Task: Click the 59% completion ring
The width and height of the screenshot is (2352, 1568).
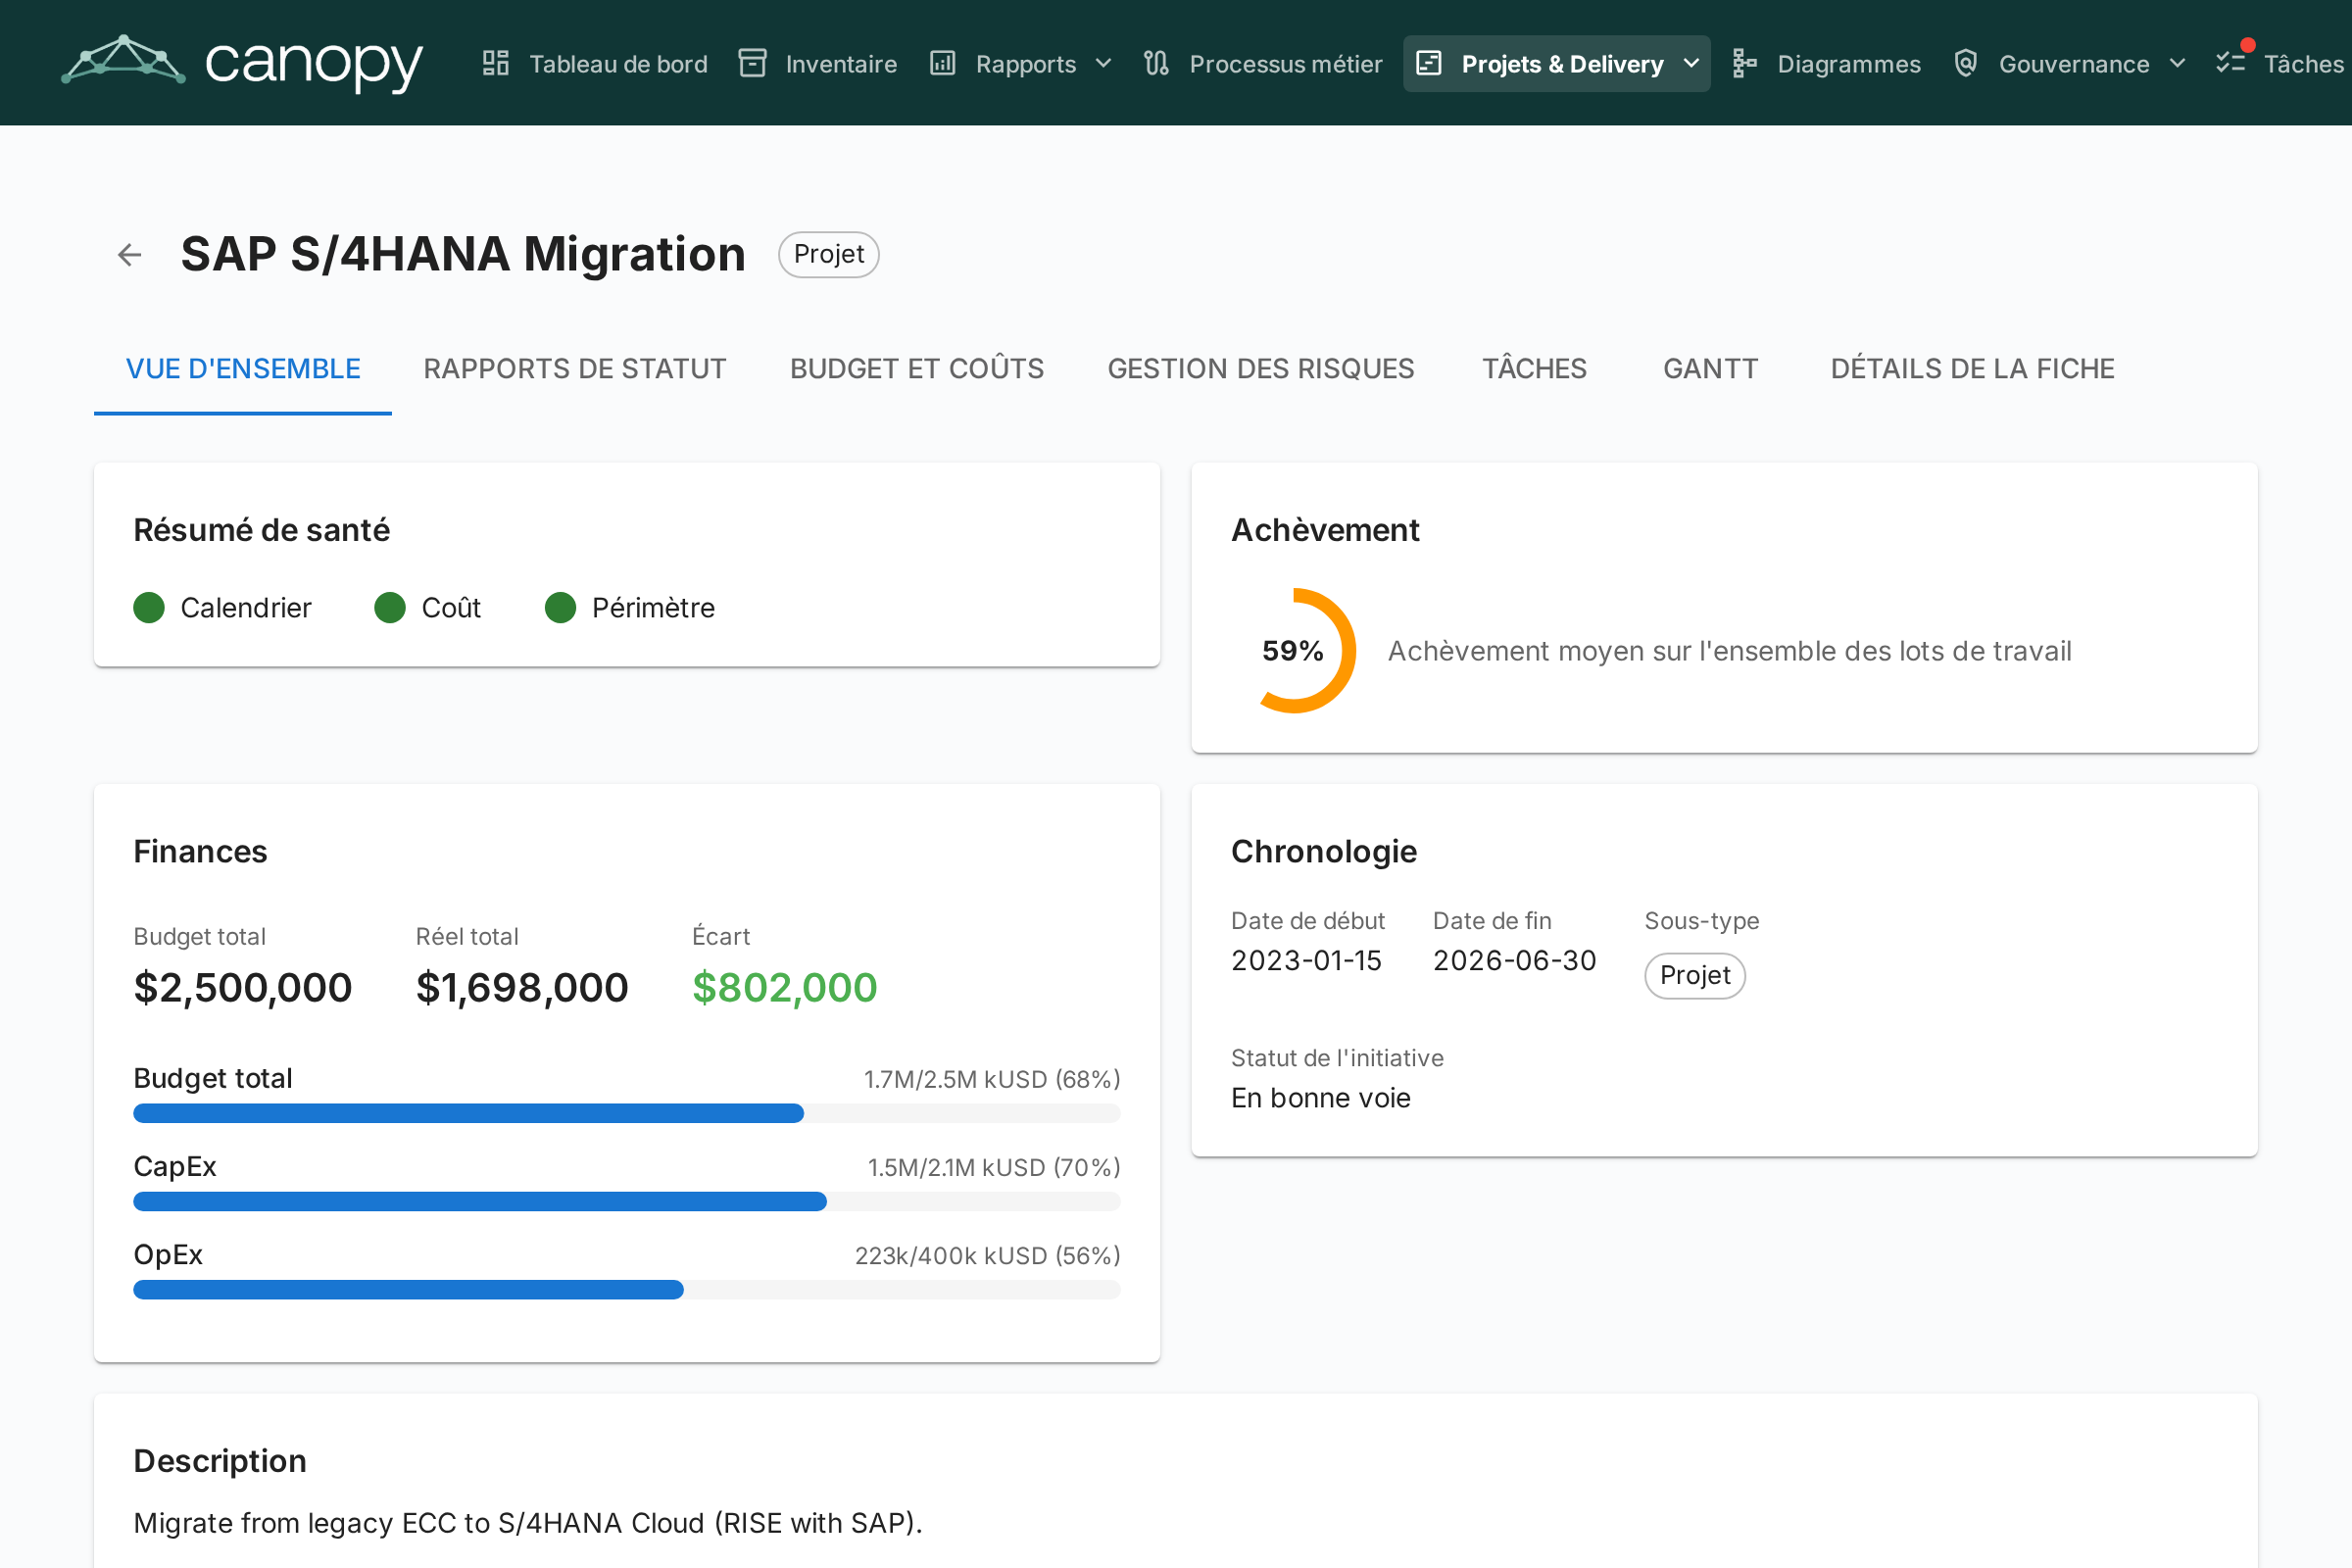Action: [1294, 651]
